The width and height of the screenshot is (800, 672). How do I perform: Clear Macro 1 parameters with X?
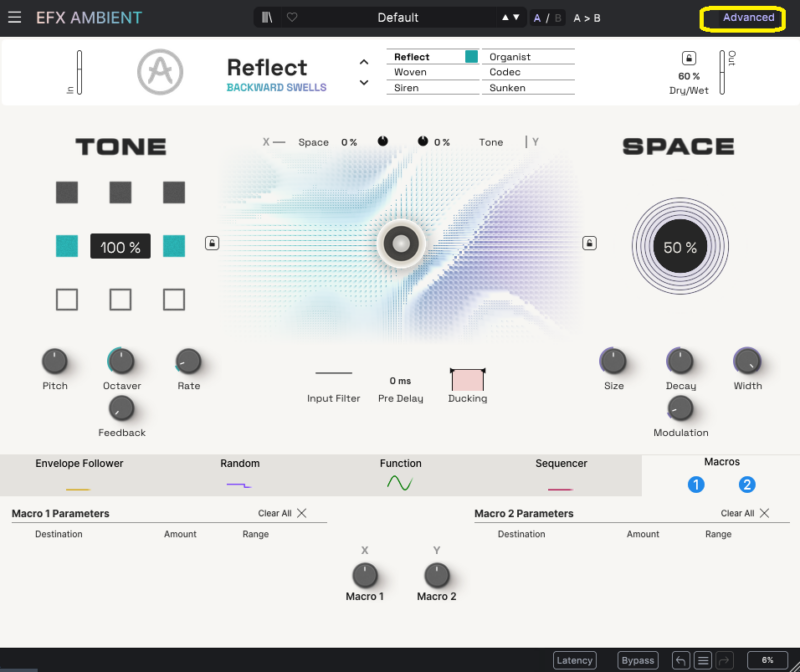point(302,513)
